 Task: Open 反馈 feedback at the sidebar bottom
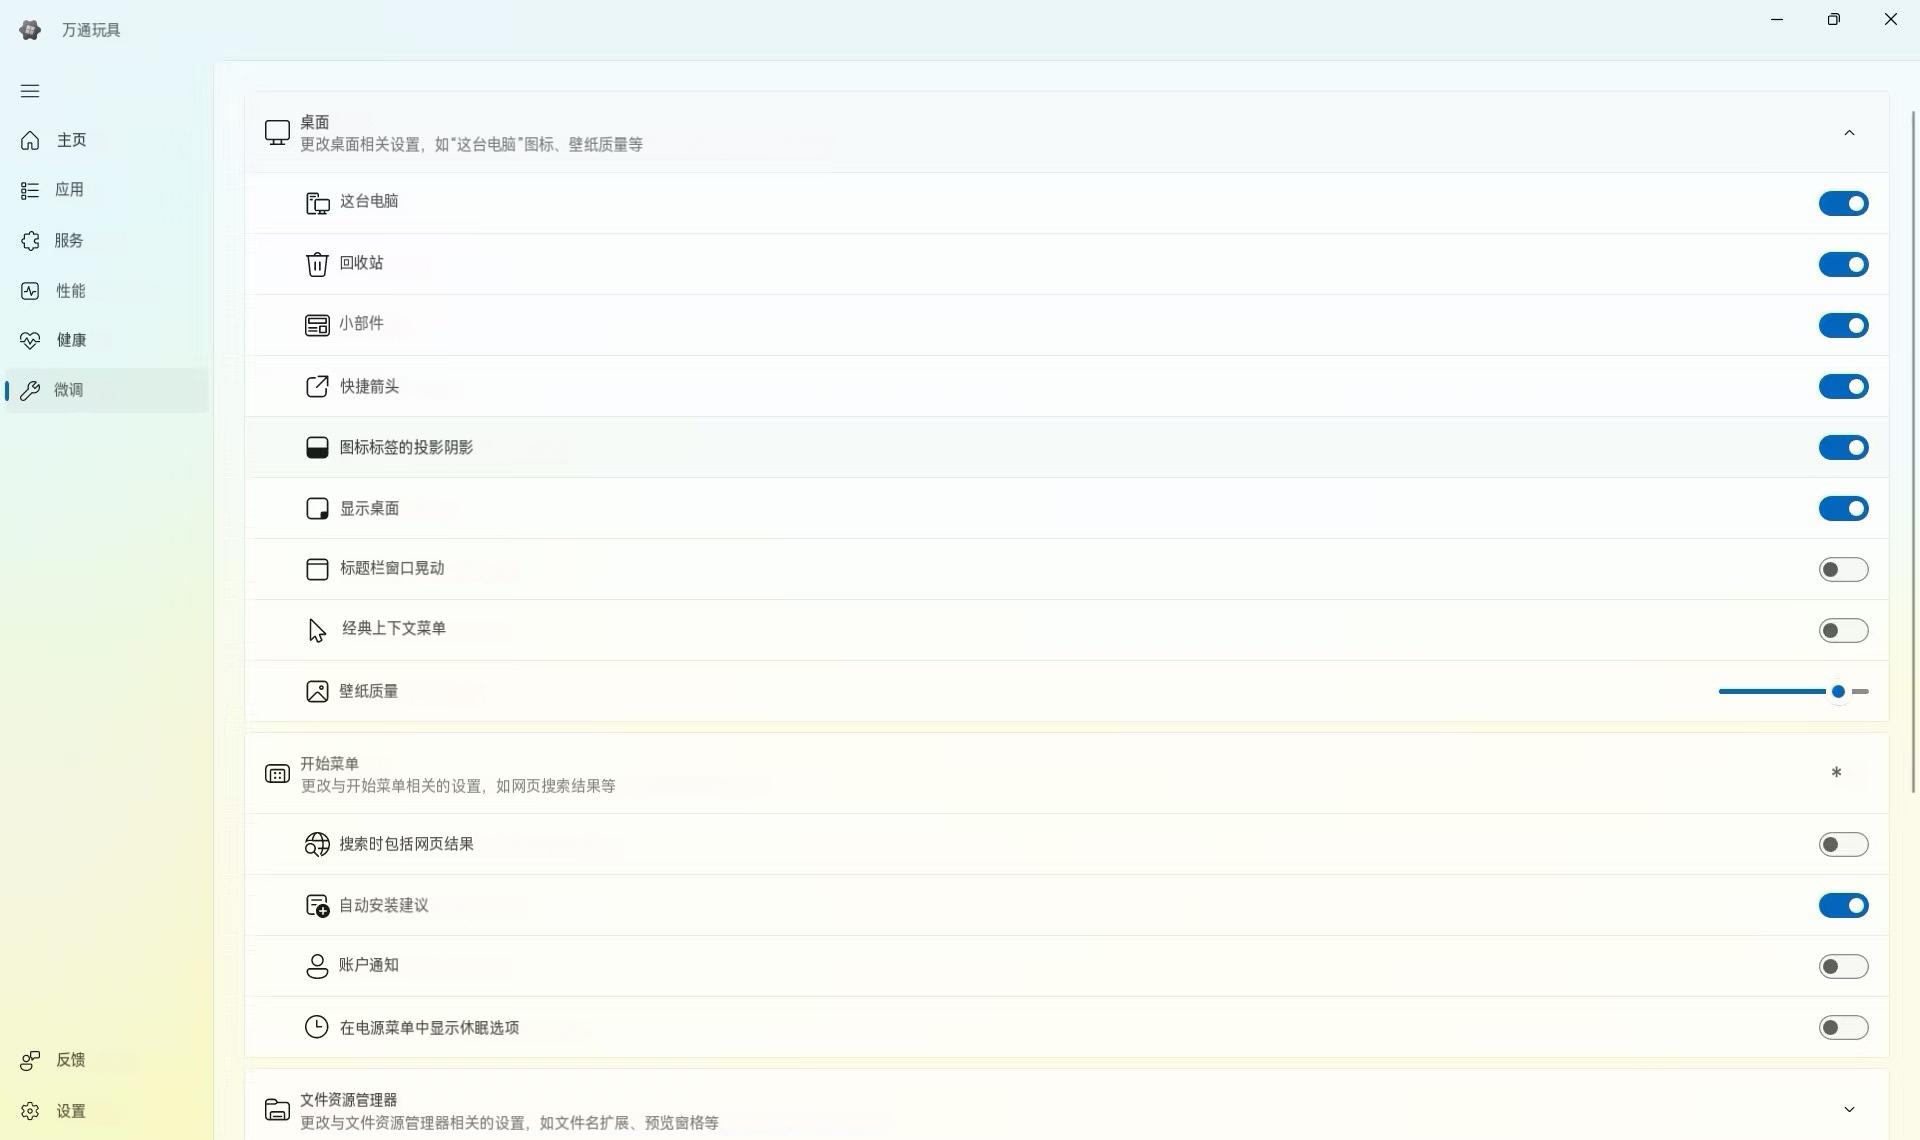click(70, 1060)
